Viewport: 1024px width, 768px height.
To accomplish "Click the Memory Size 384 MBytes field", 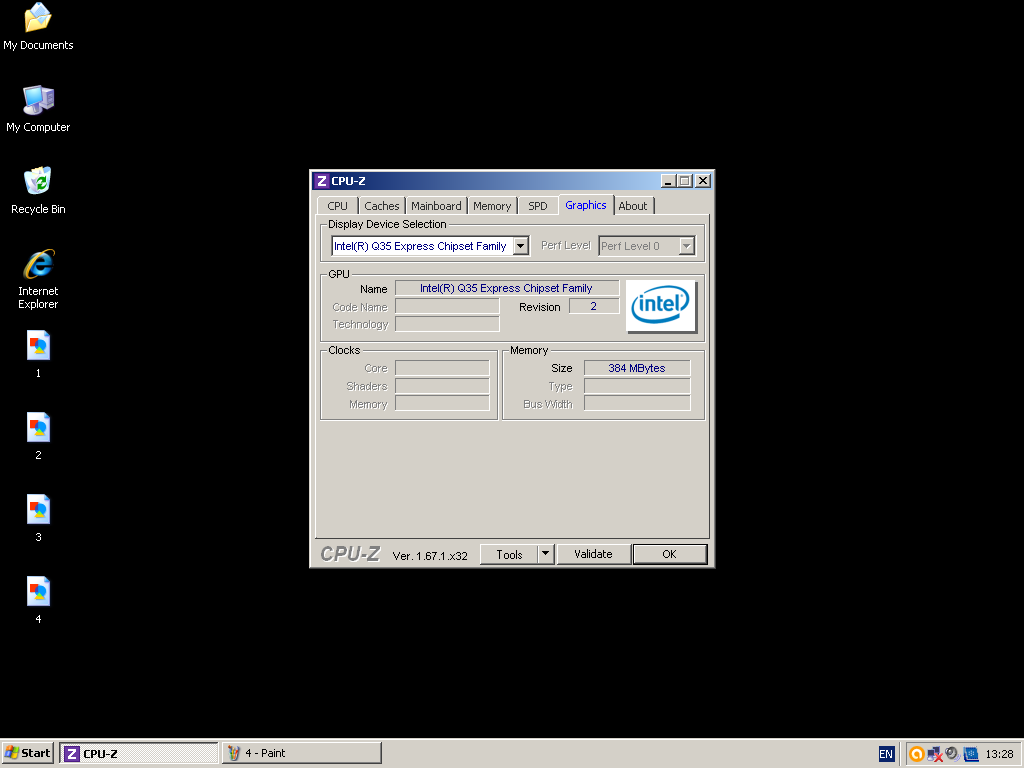I will tap(637, 368).
